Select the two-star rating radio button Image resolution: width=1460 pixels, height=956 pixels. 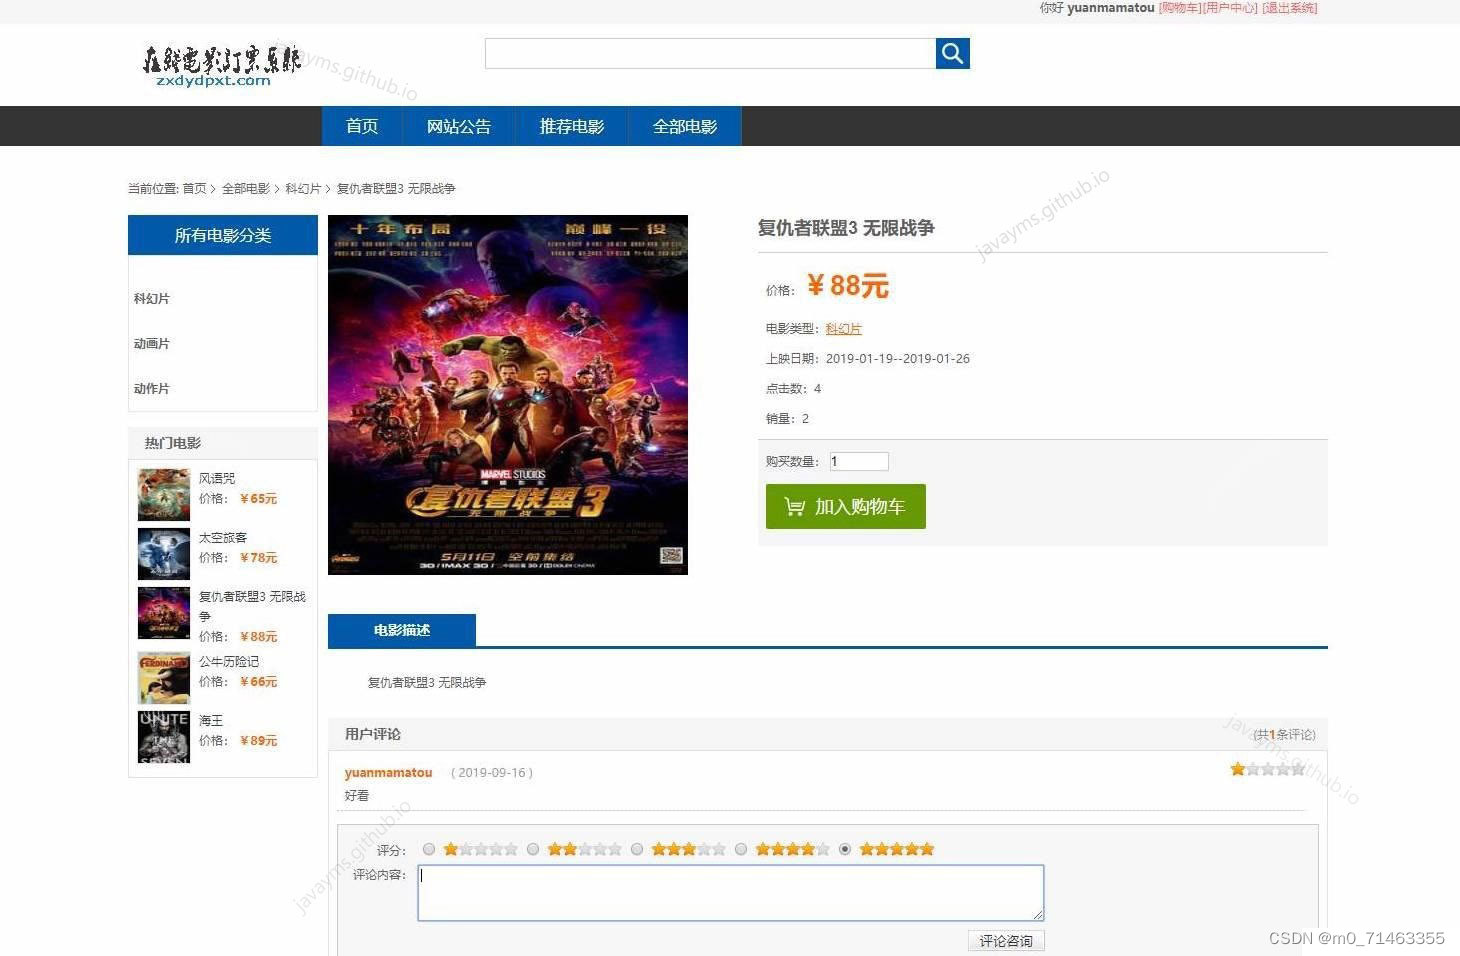point(533,849)
